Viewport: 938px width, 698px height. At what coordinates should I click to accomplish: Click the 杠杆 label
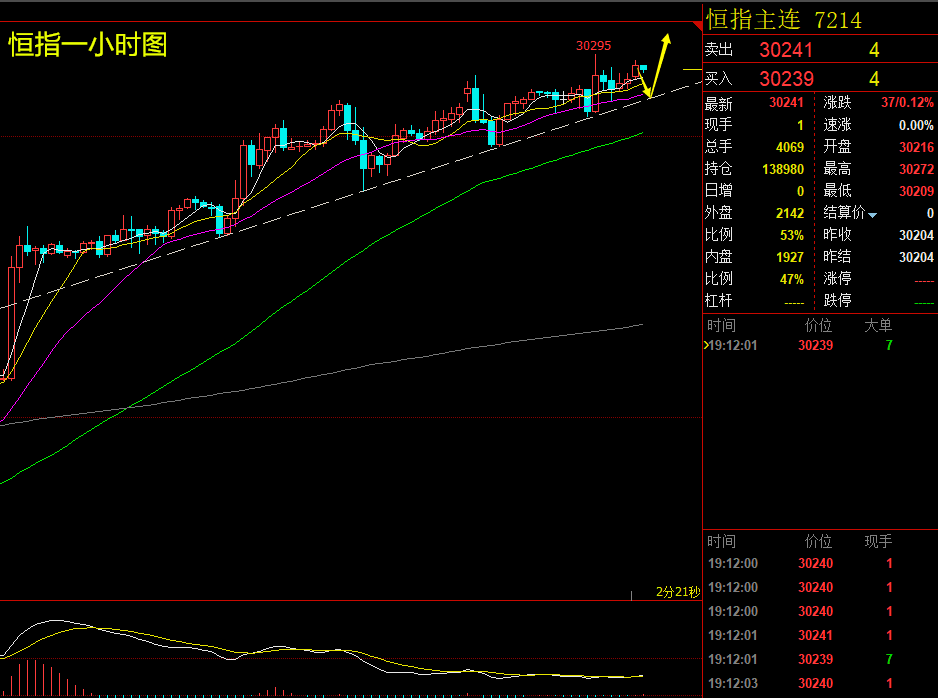click(718, 300)
